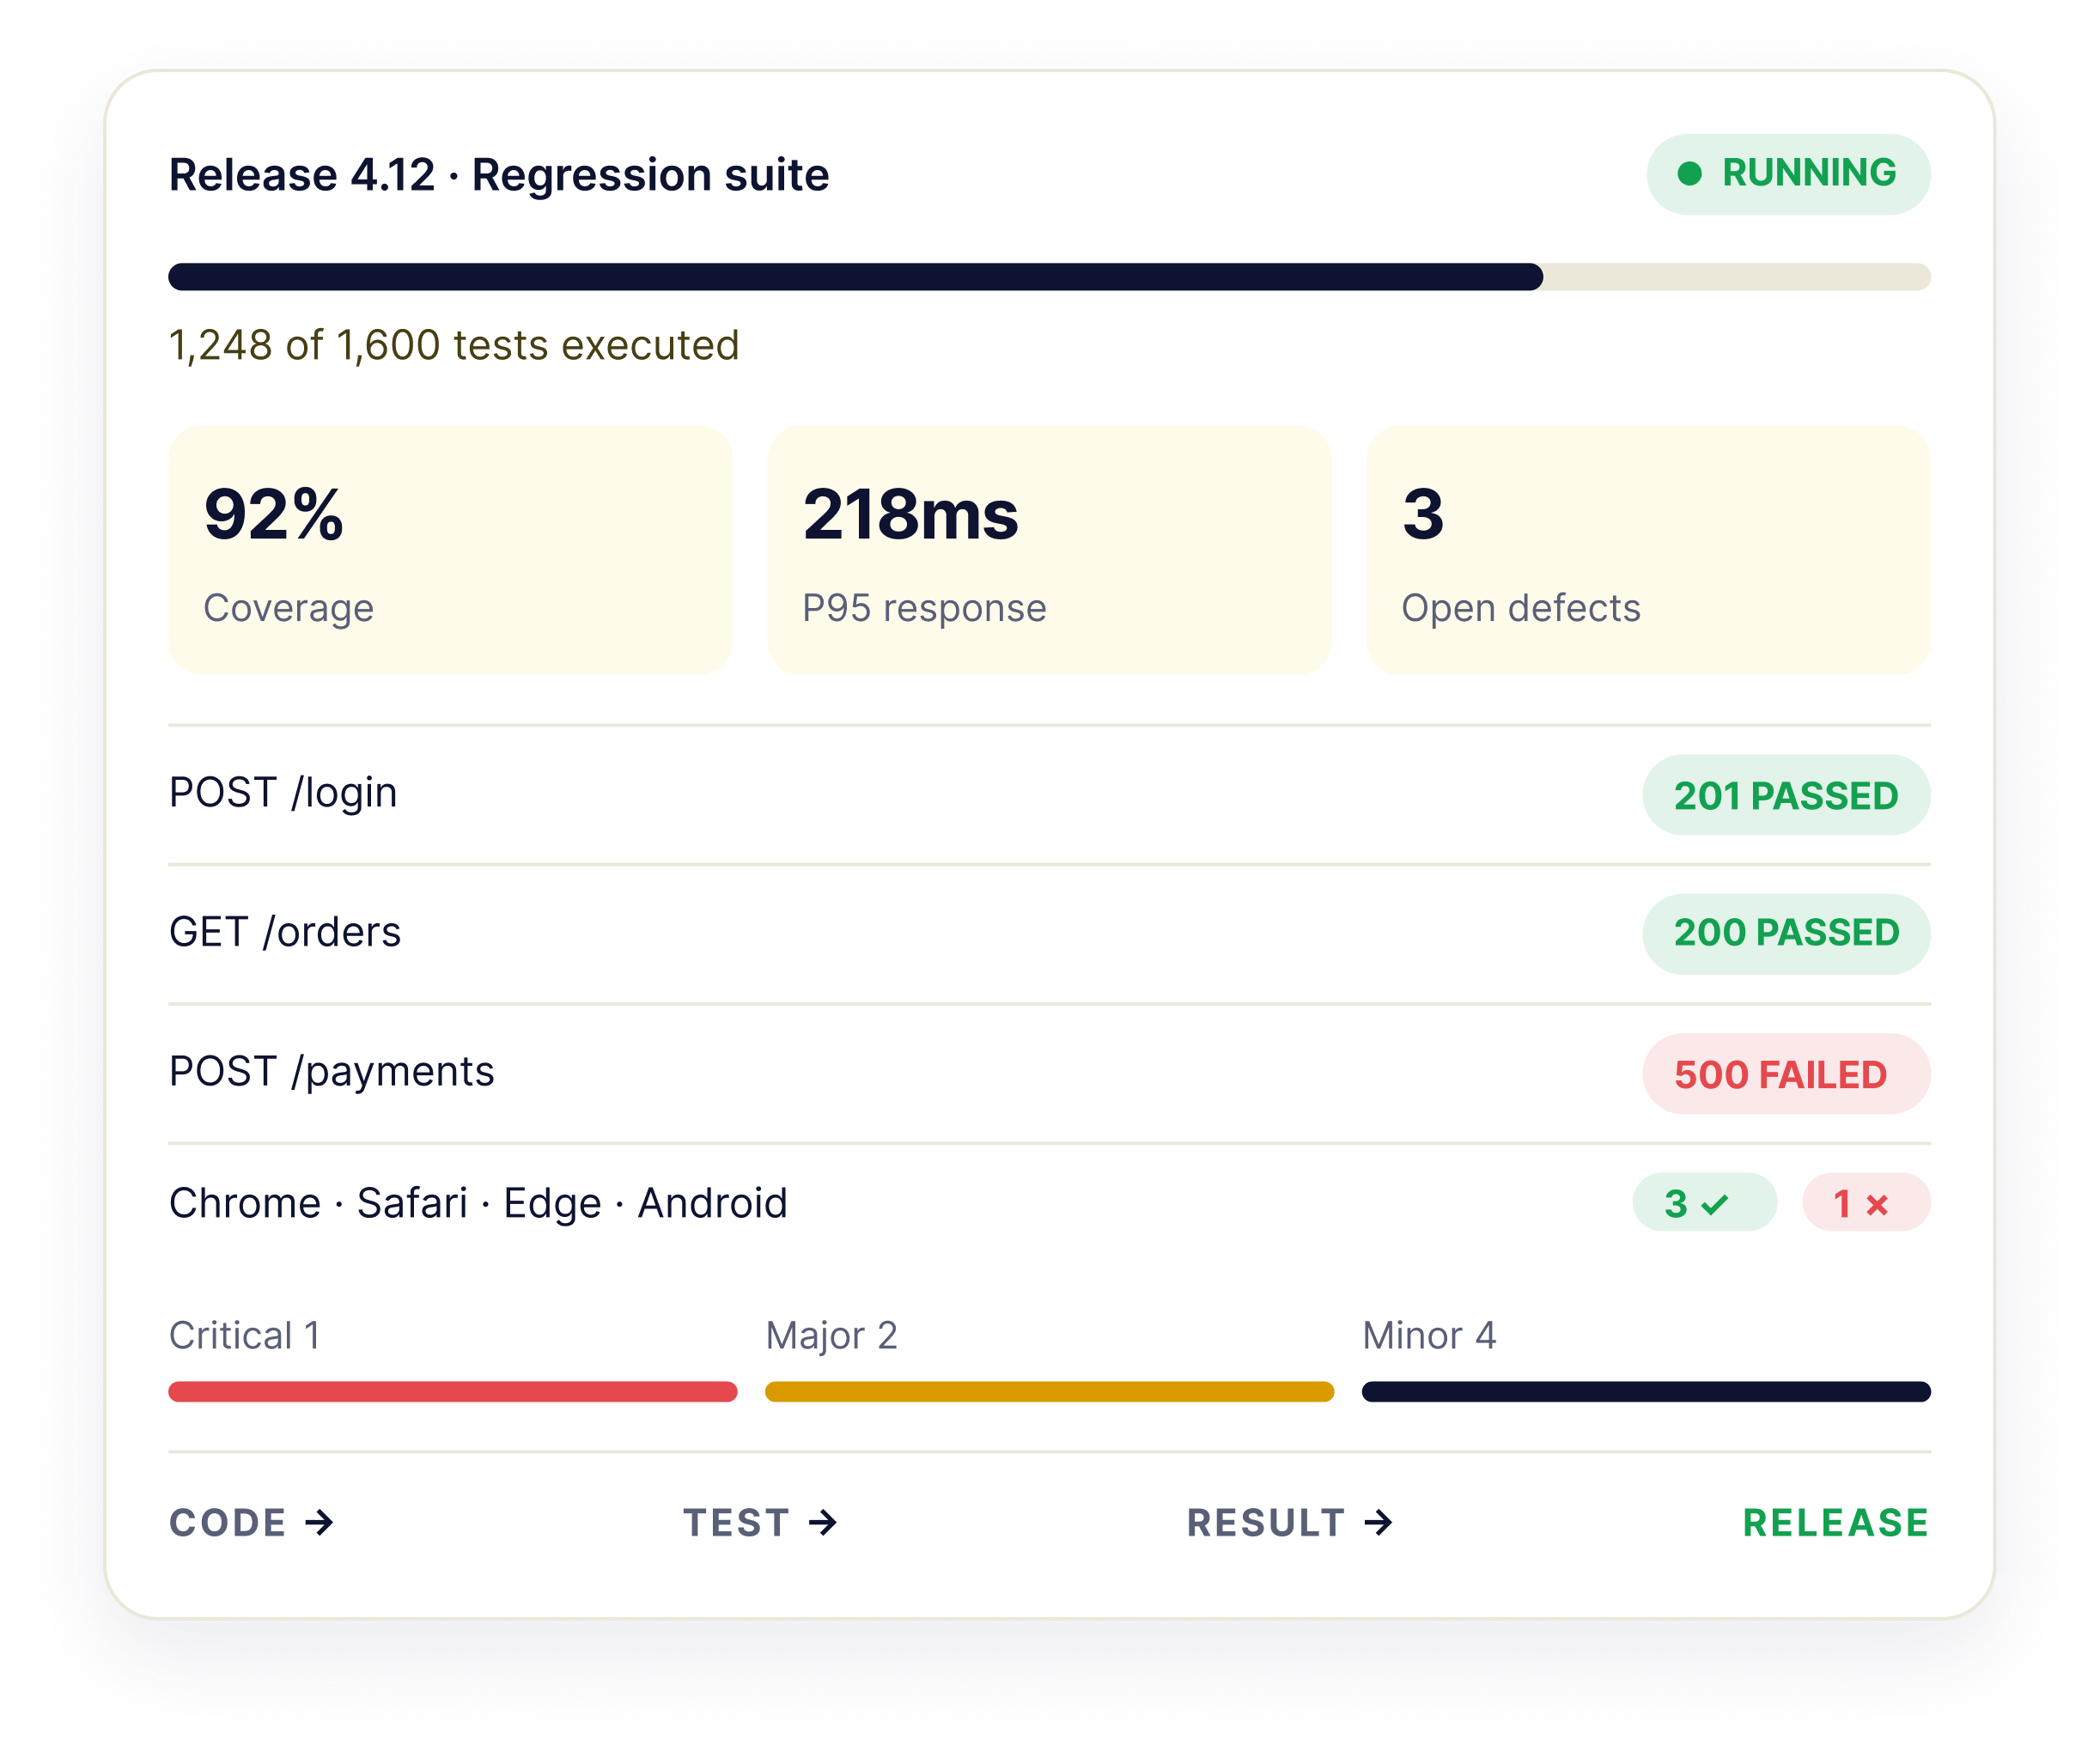Click the 201 PASSED badge

[1786, 795]
